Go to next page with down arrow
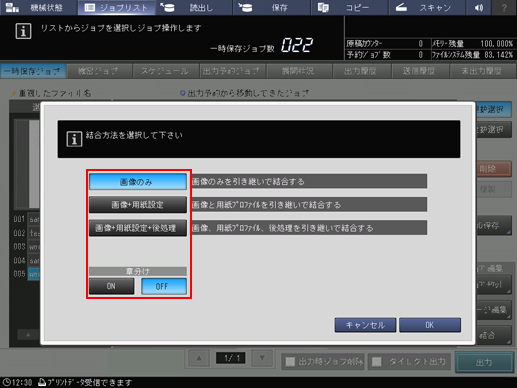The image size is (517, 388). 262,358
